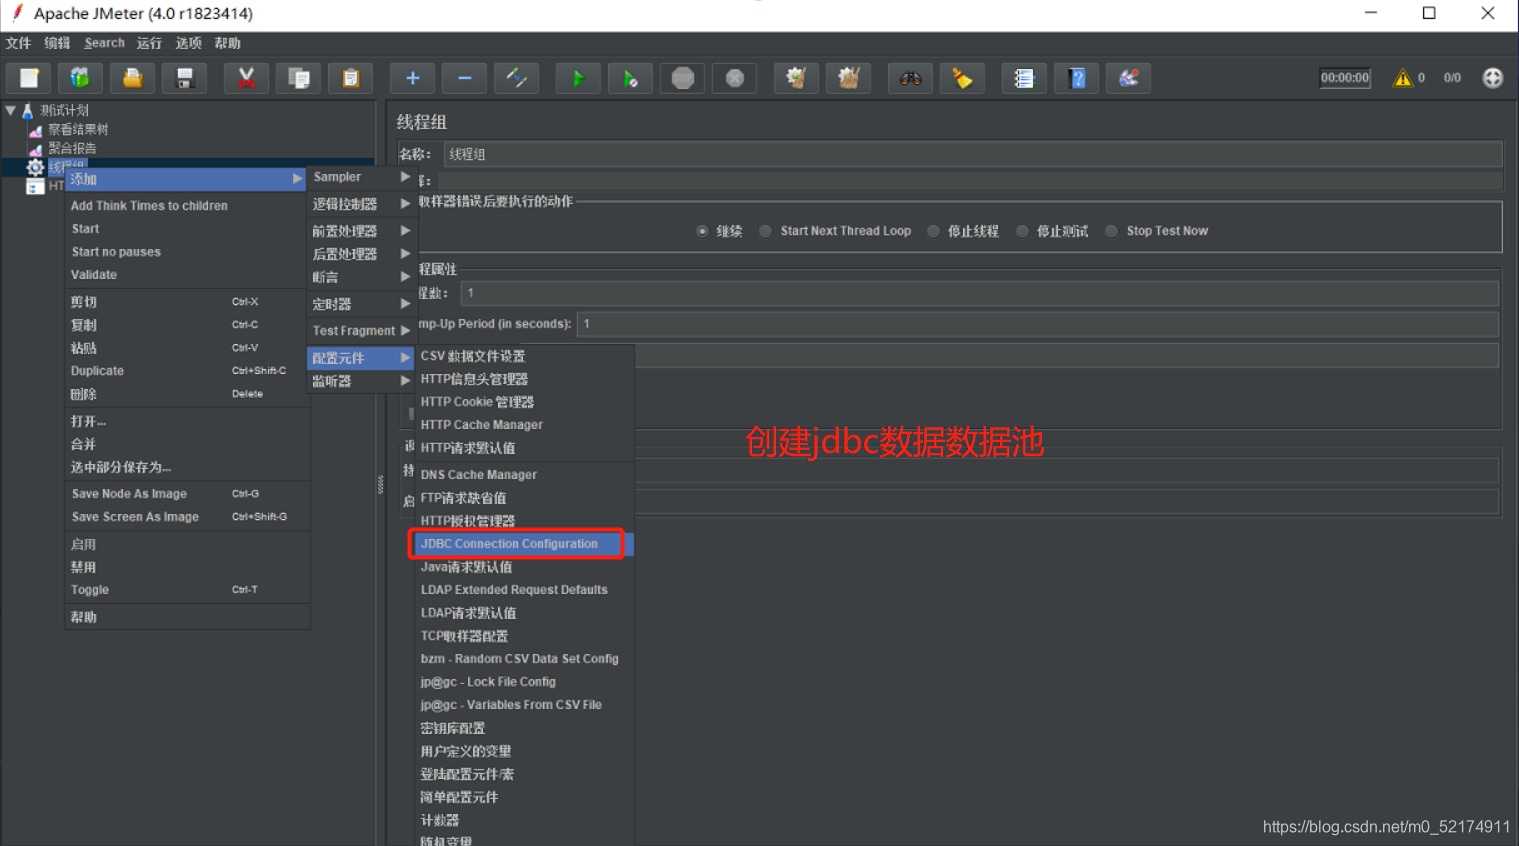Open the 运行 menu
Screen dimensions: 1519x846
tap(149, 43)
